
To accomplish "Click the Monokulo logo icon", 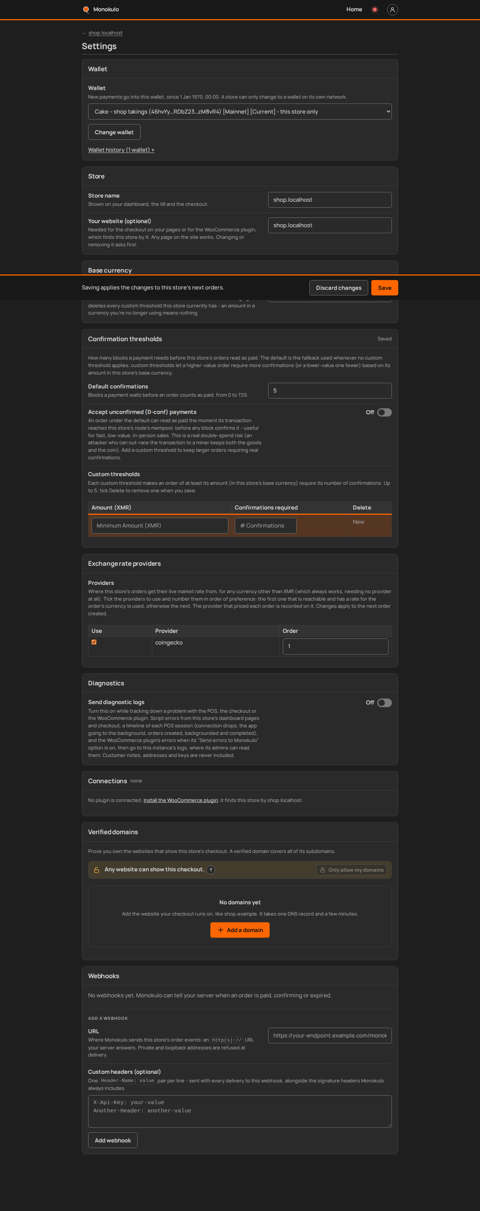I will point(86,9).
